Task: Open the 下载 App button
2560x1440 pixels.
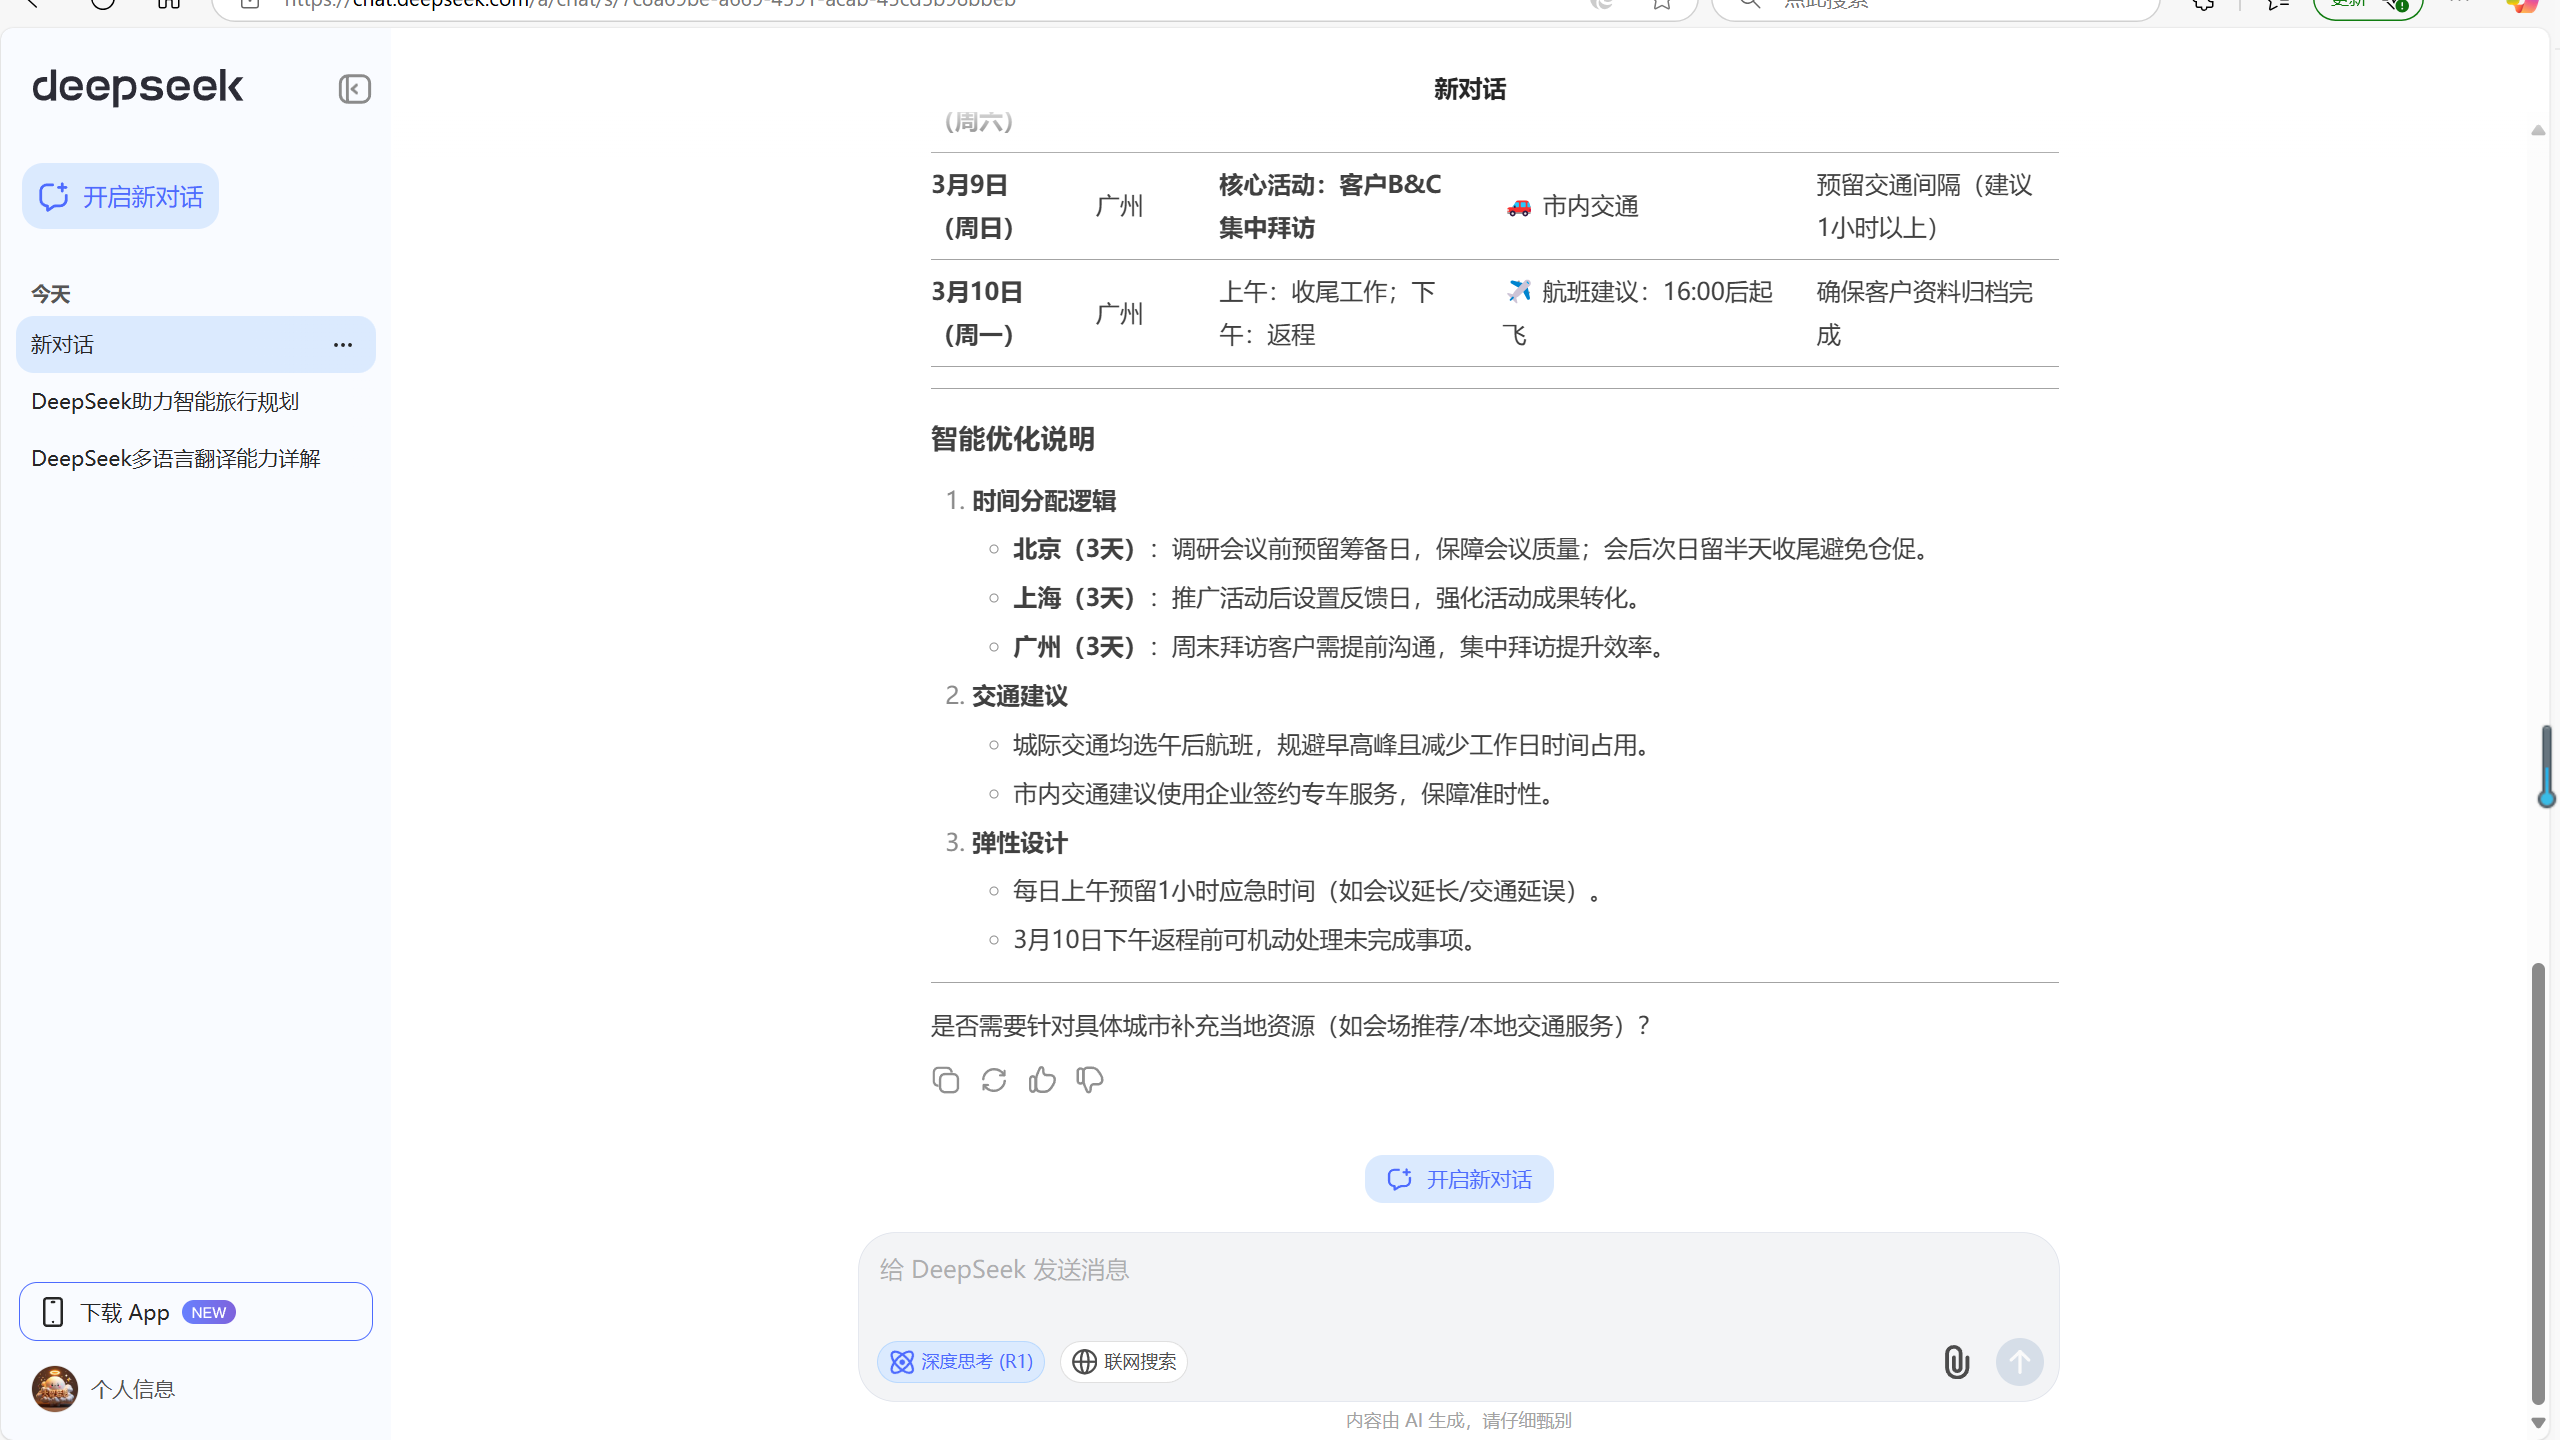Action: pos(196,1312)
